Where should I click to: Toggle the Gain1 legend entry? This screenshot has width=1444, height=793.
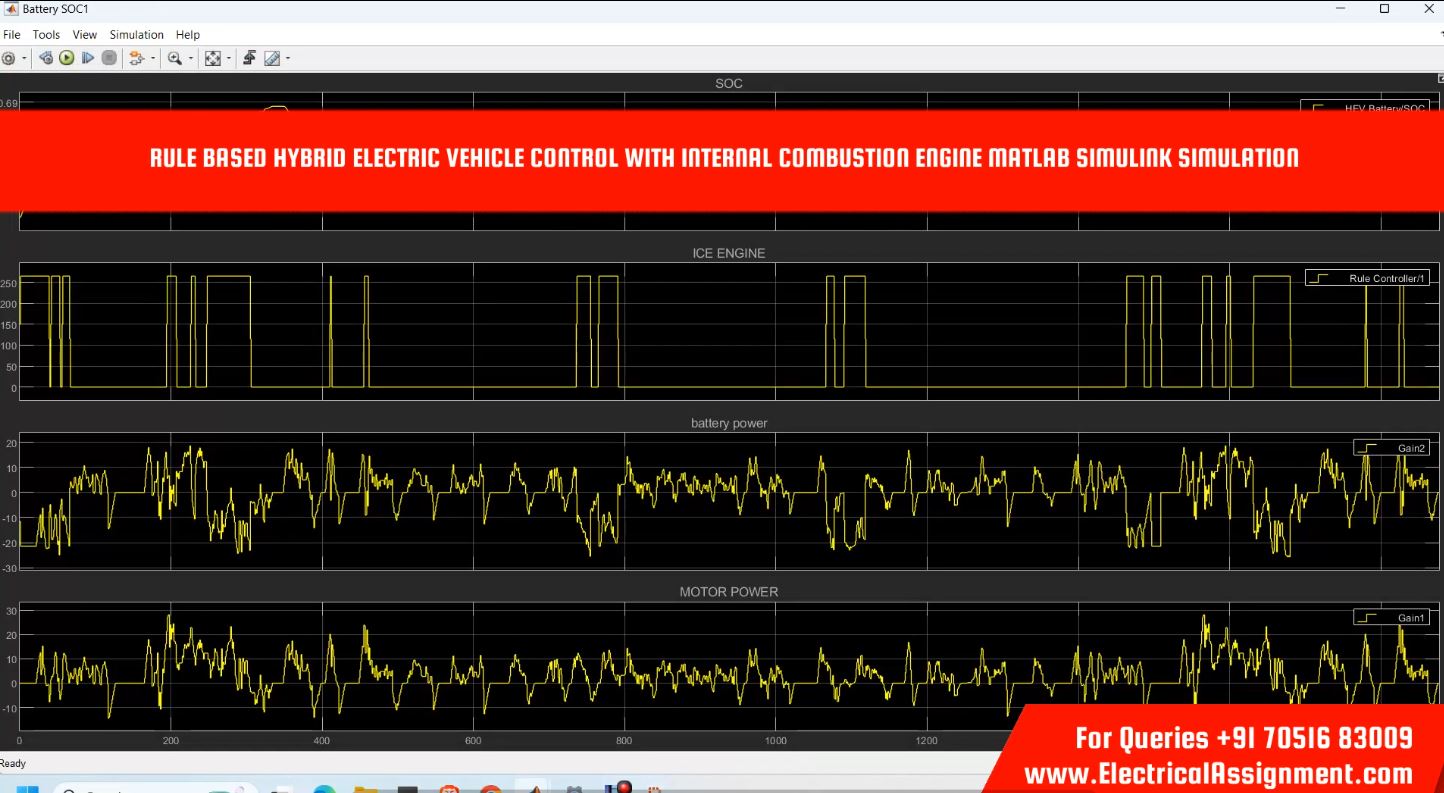point(1391,618)
